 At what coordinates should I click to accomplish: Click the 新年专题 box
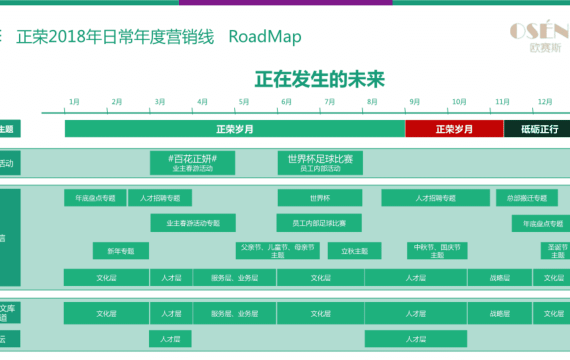pos(121,251)
